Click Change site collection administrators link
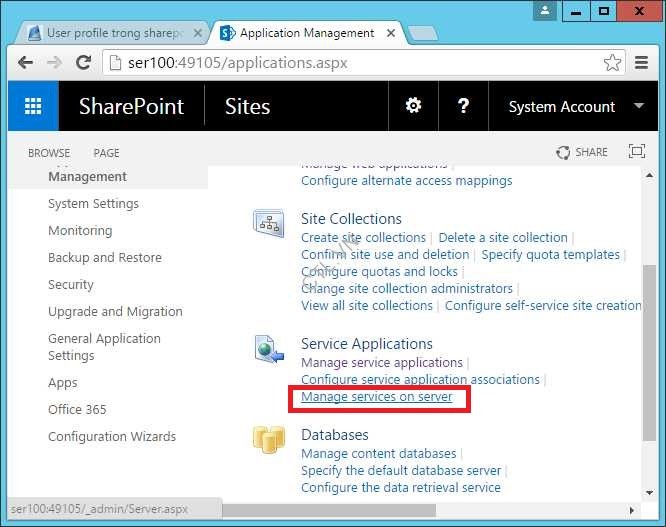666x527 pixels. [x=407, y=288]
